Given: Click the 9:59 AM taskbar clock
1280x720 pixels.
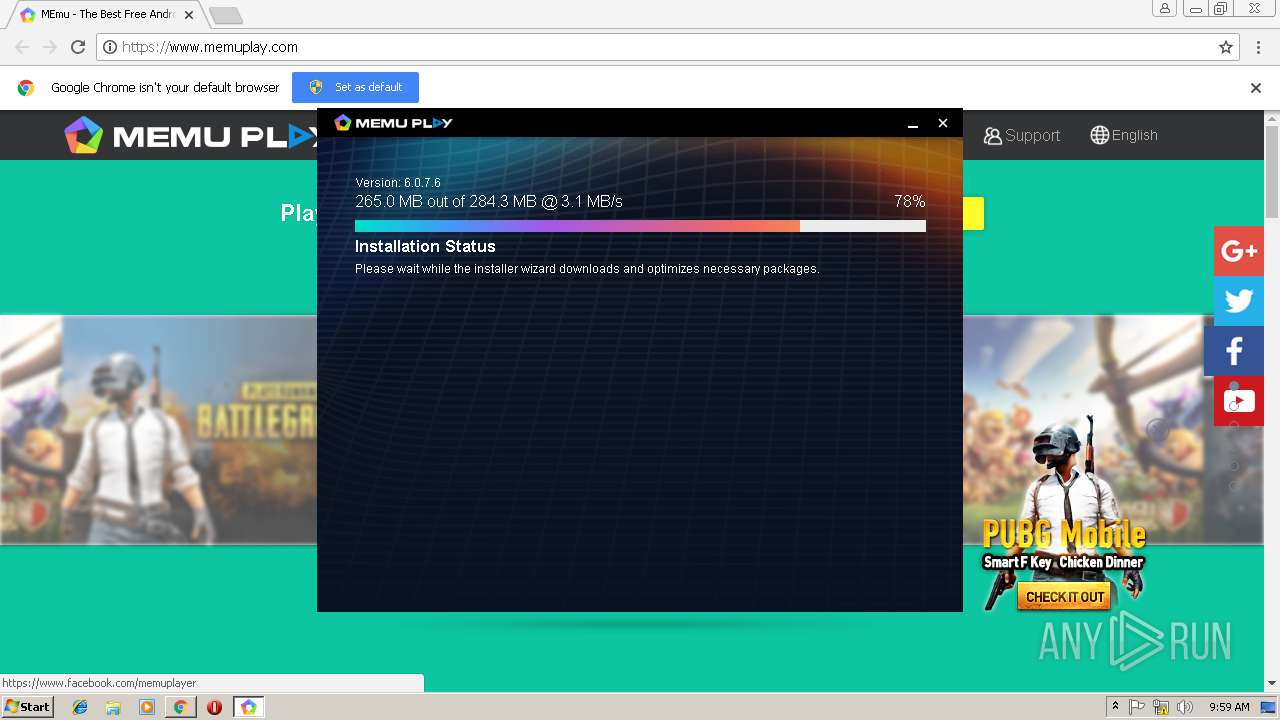Looking at the screenshot, I should [1229, 707].
